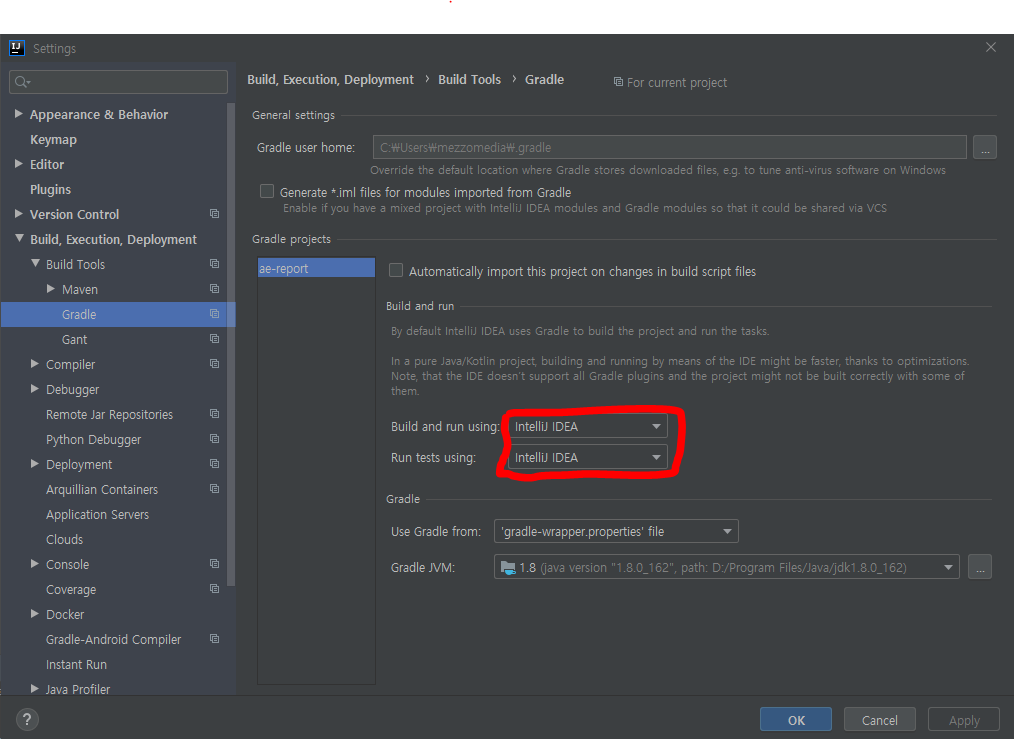Expand the Debugger node
The height and width of the screenshot is (739, 1014).
point(35,389)
